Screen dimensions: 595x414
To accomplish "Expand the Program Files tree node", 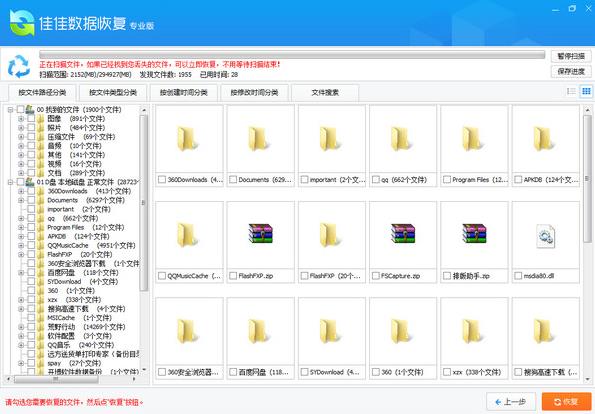I will pos(21,227).
